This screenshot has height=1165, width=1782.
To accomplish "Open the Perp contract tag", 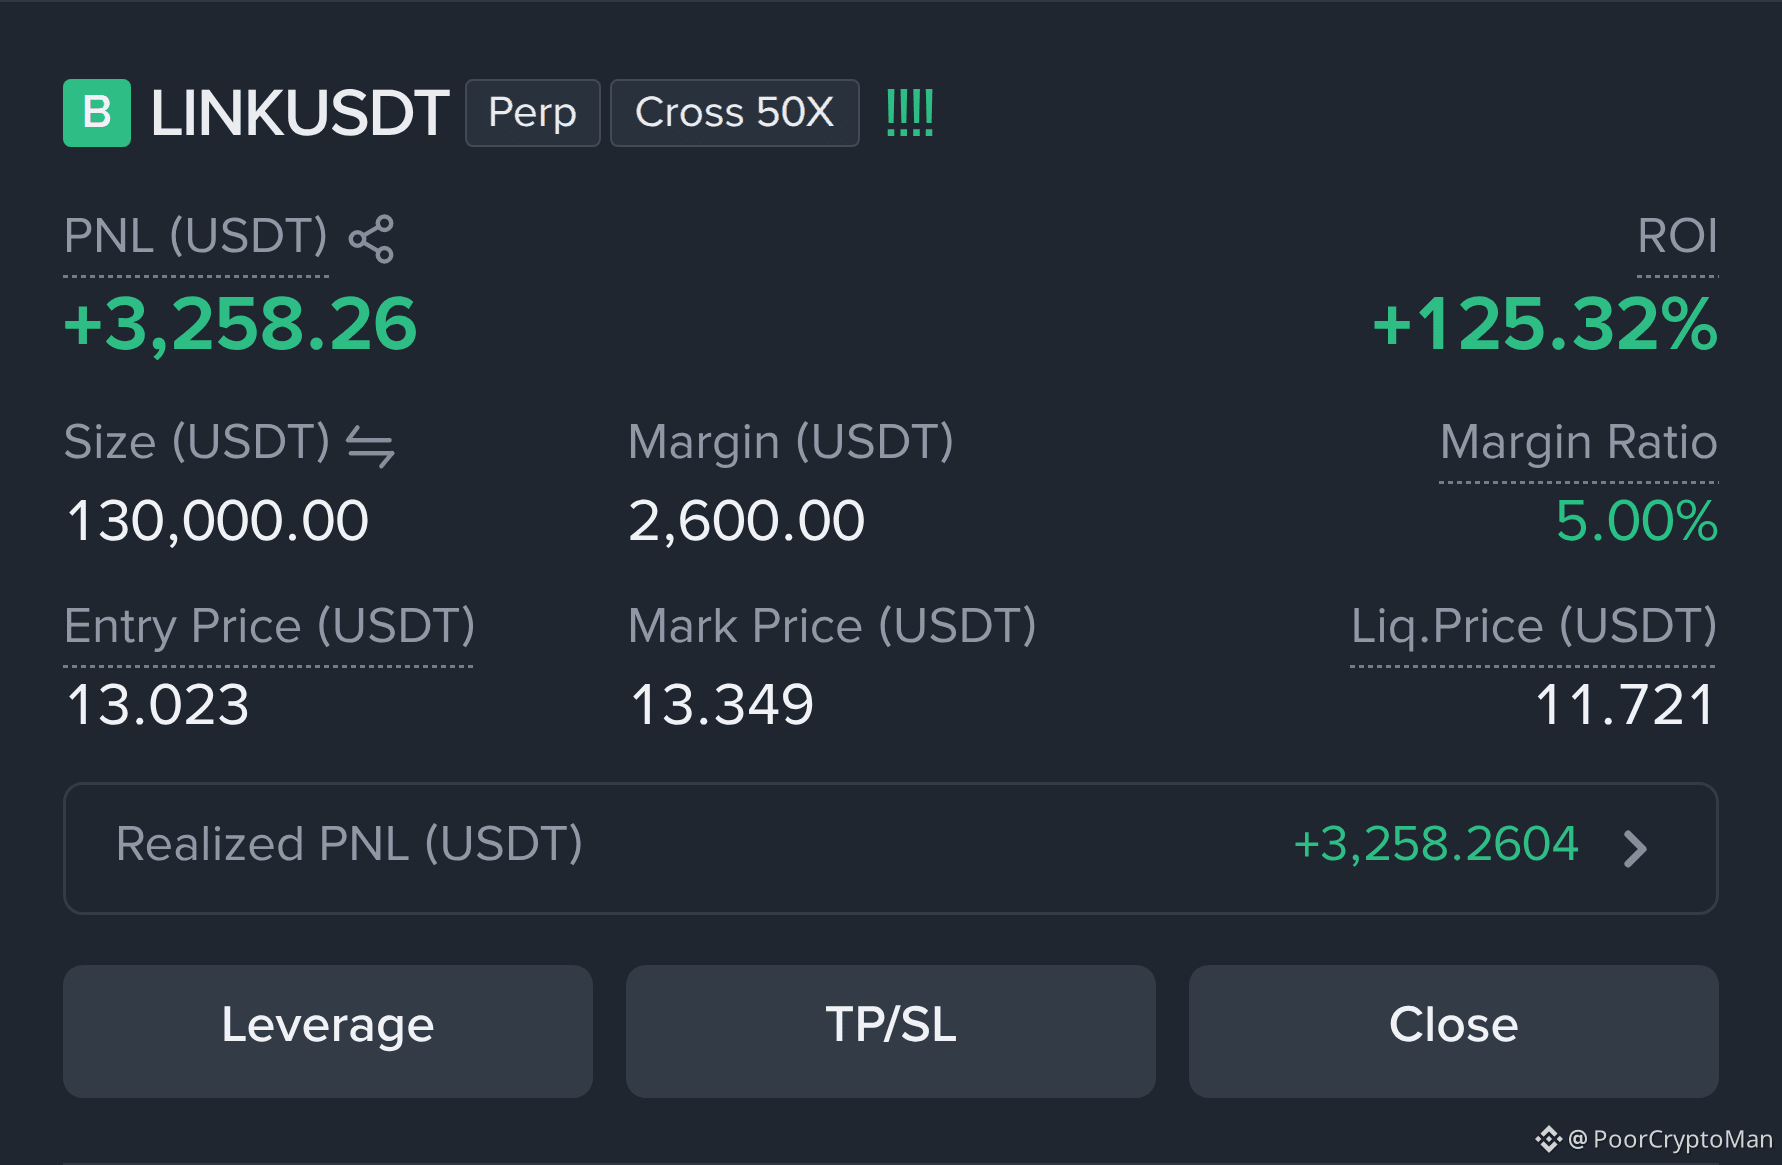I will pyautogui.click(x=533, y=113).
